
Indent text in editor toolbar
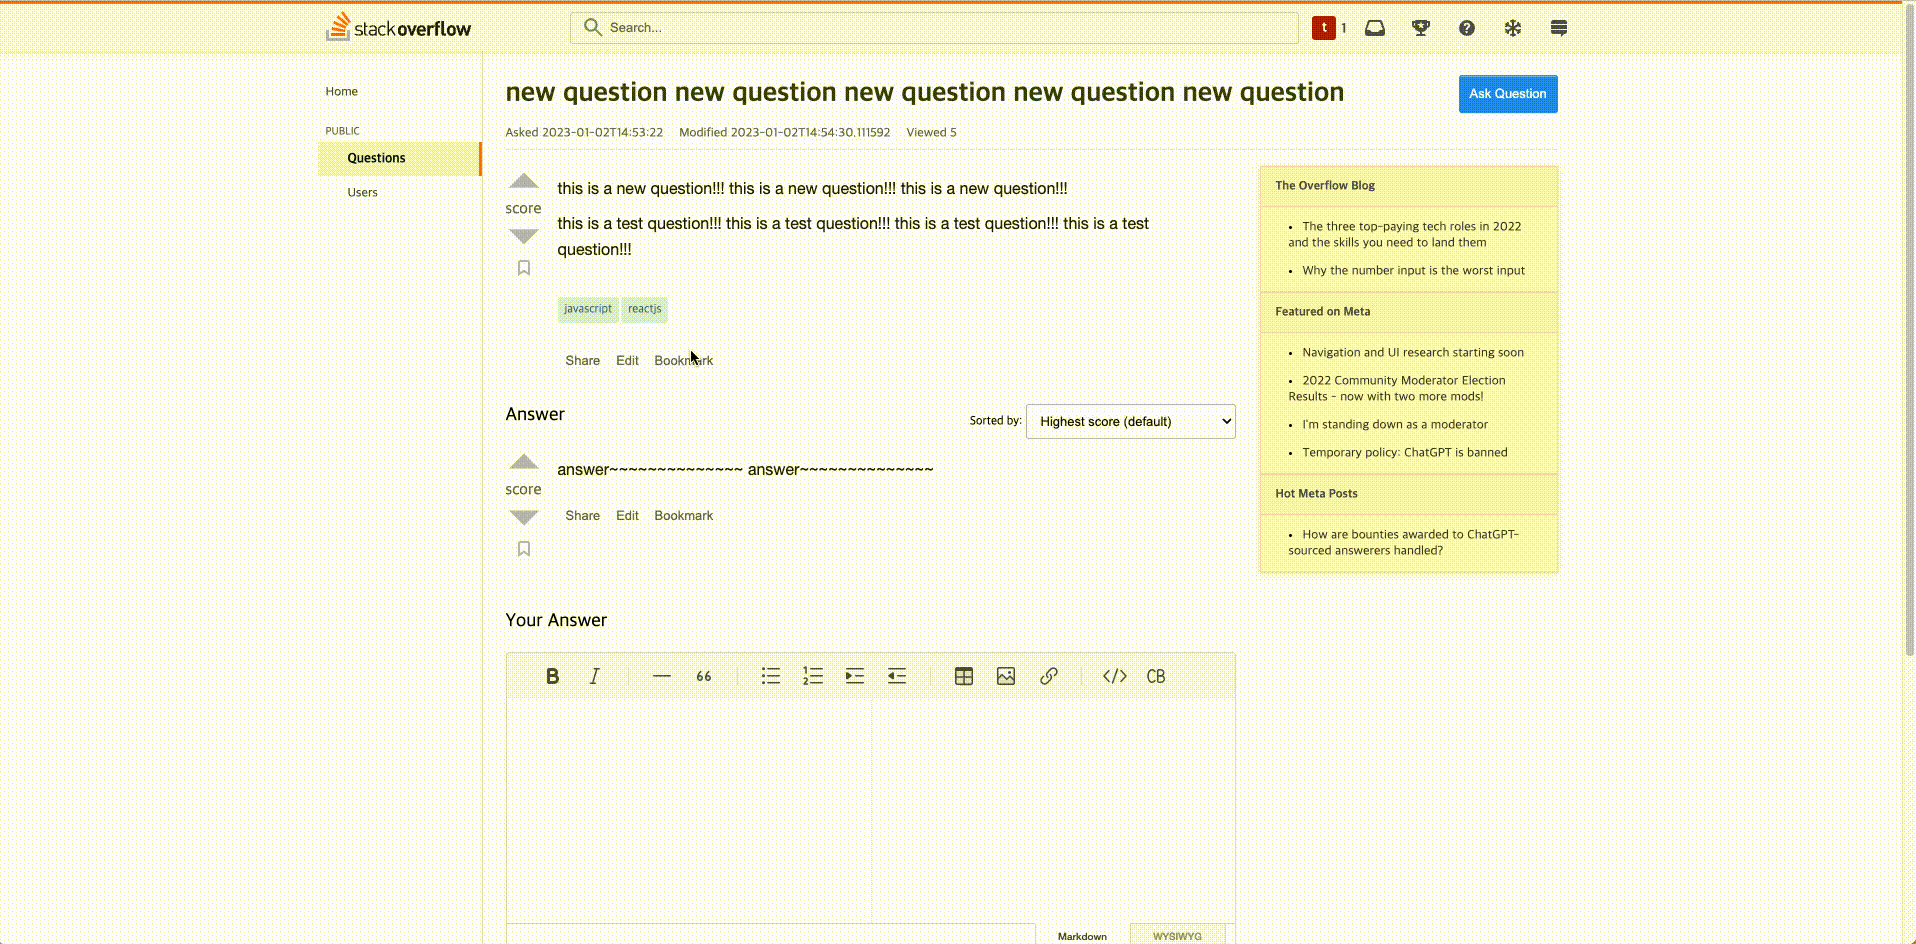click(854, 676)
